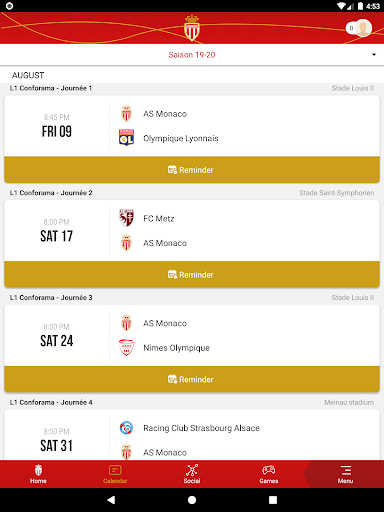Screen dimensions: 384x512
Task: Open the SAT 31 Strasbourg match card
Action: [192, 435]
